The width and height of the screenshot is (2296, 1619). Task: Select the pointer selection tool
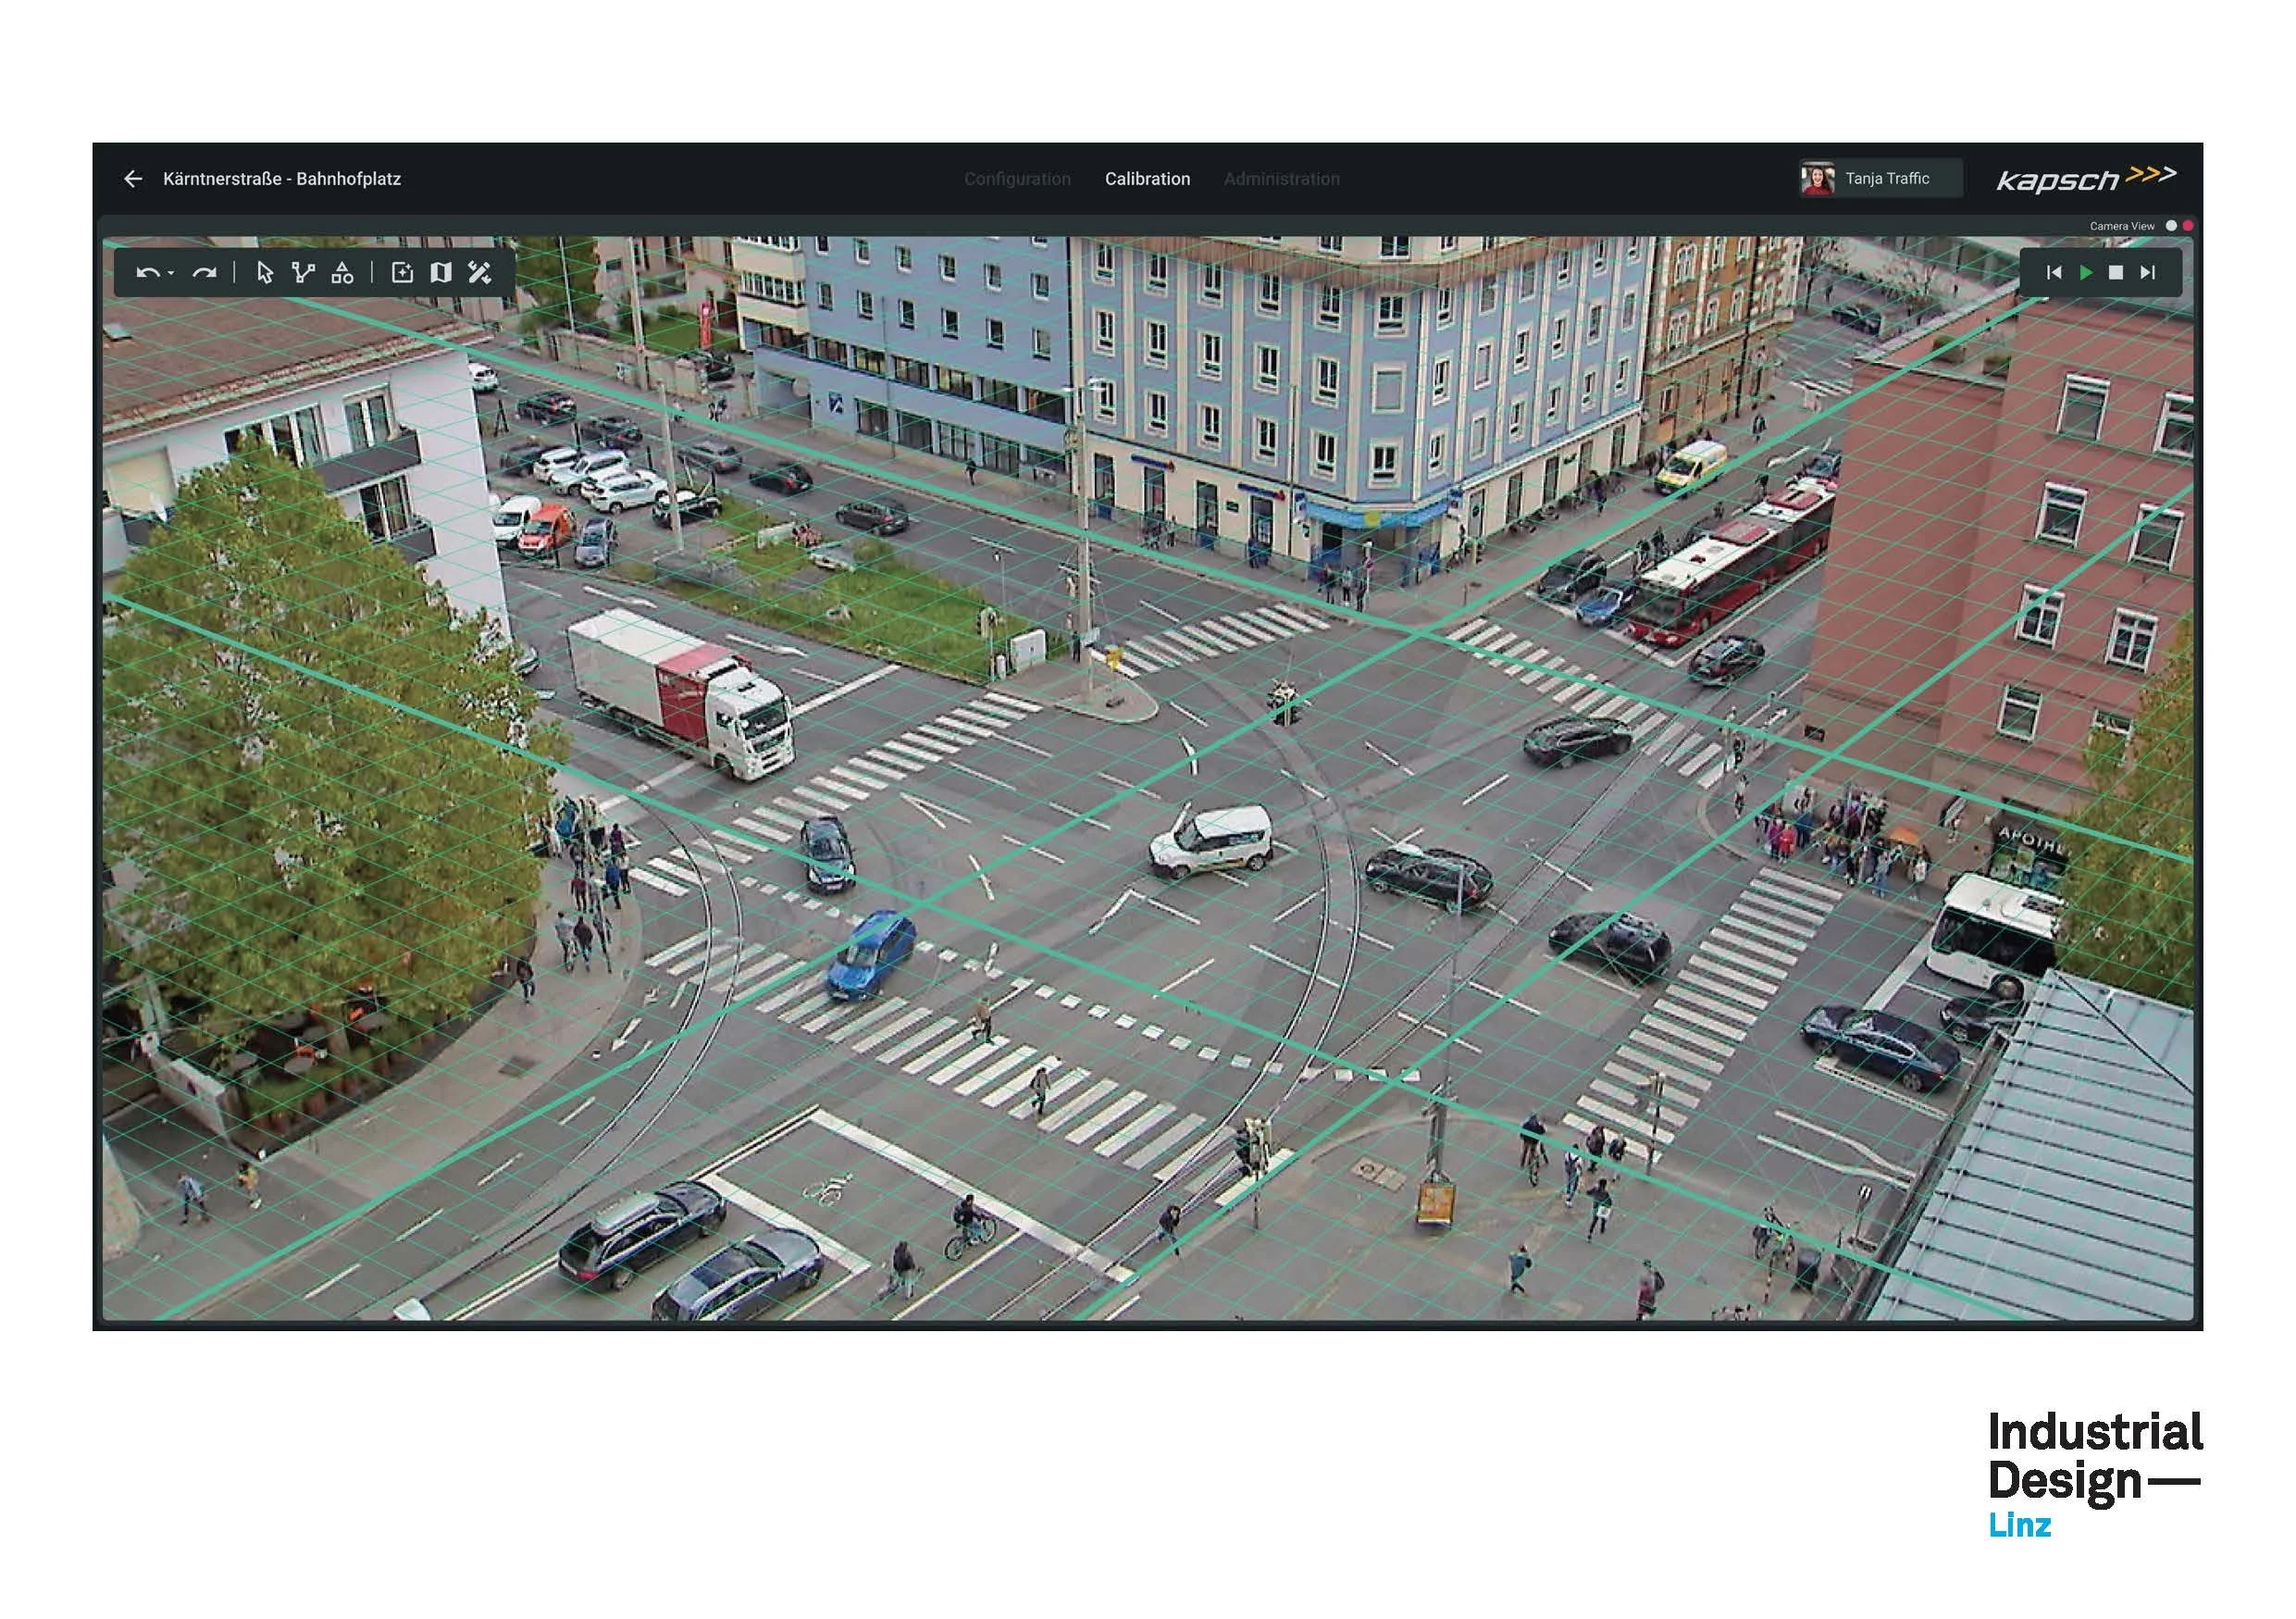click(265, 273)
